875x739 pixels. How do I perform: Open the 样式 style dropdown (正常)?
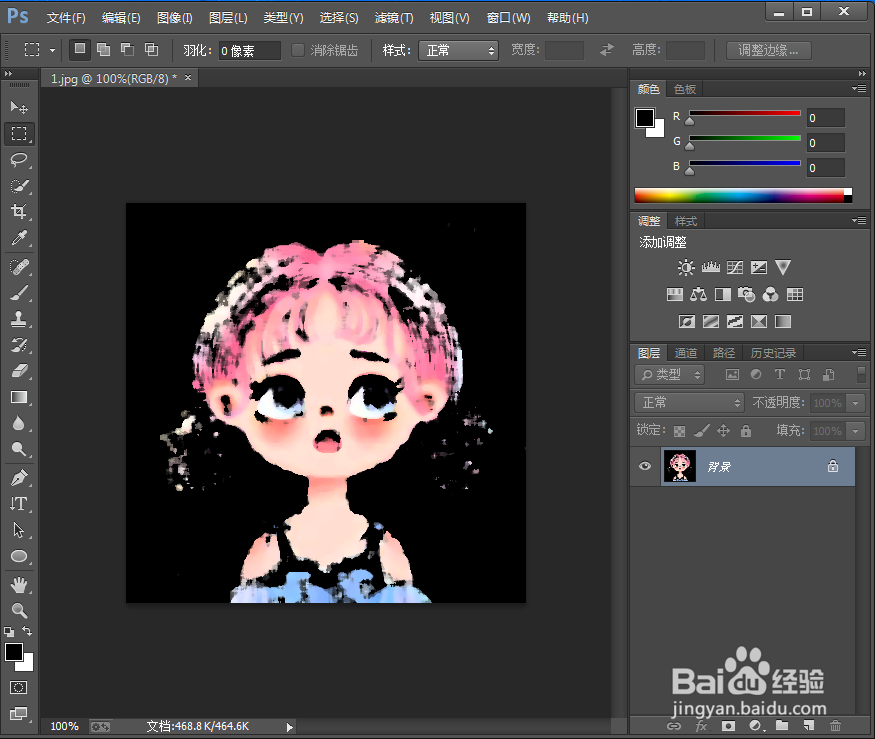click(458, 50)
